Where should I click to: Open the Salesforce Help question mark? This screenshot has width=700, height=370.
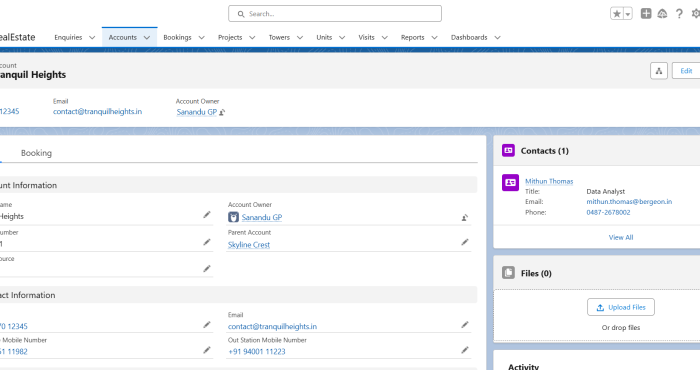(679, 14)
